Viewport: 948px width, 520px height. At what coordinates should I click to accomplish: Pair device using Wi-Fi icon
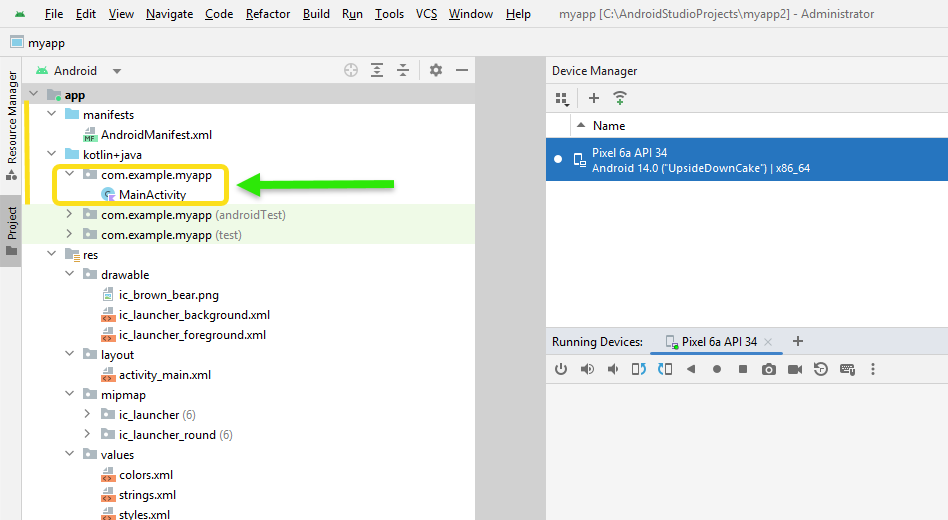(x=620, y=98)
